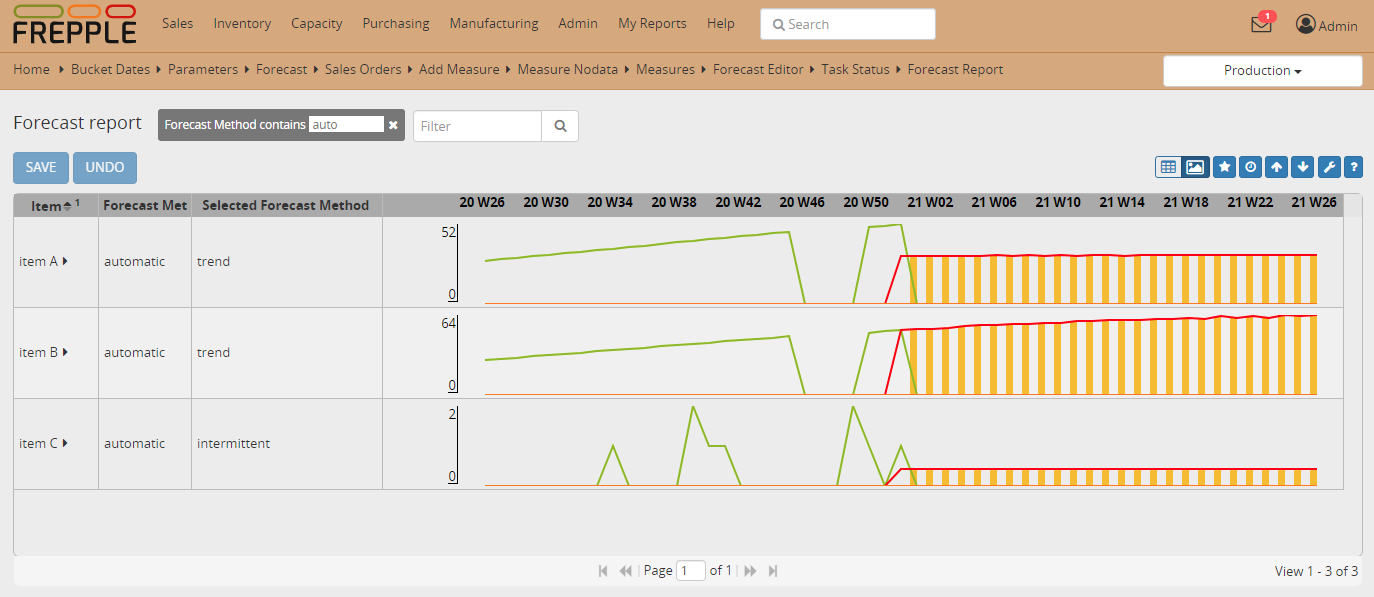Open the inbox envelope with notification badge
This screenshot has width=1374, height=597.
click(x=1261, y=25)
